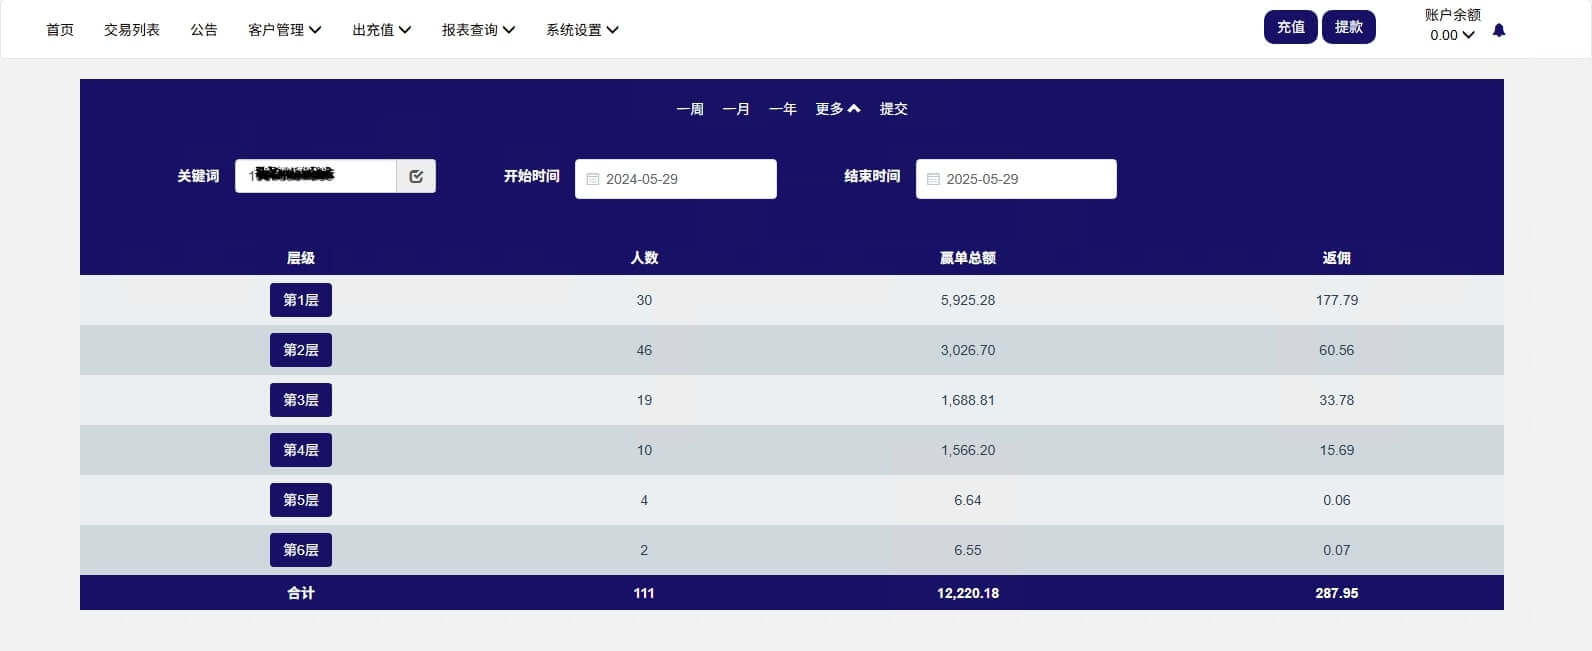Expand the 出充值 dropdown menu
This screenshot has height=651, width=1592.
[x=382, y=30]
